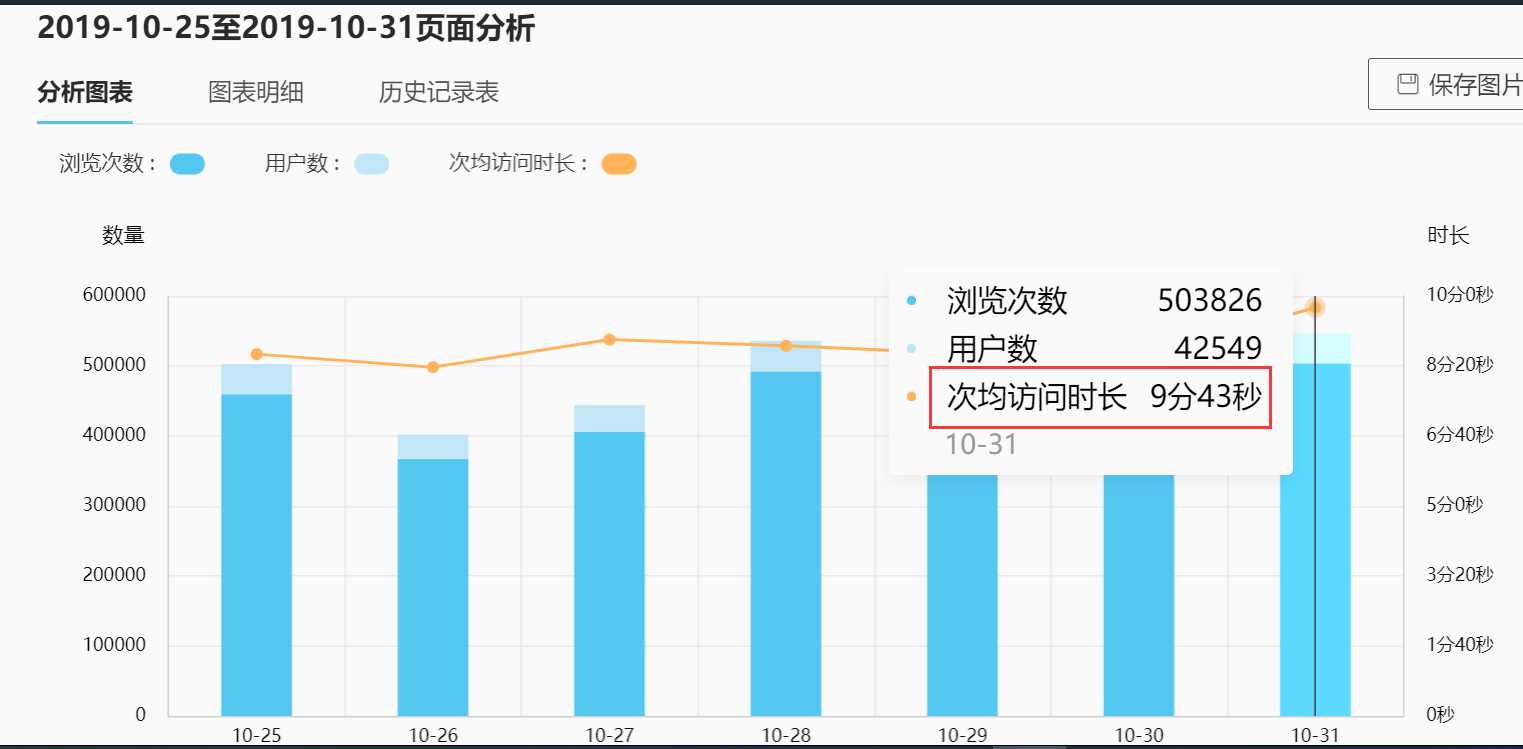This screenshot has width=1523, height=749.
Task: Click the save icon in 保存图片
Action: [1408, 84]
